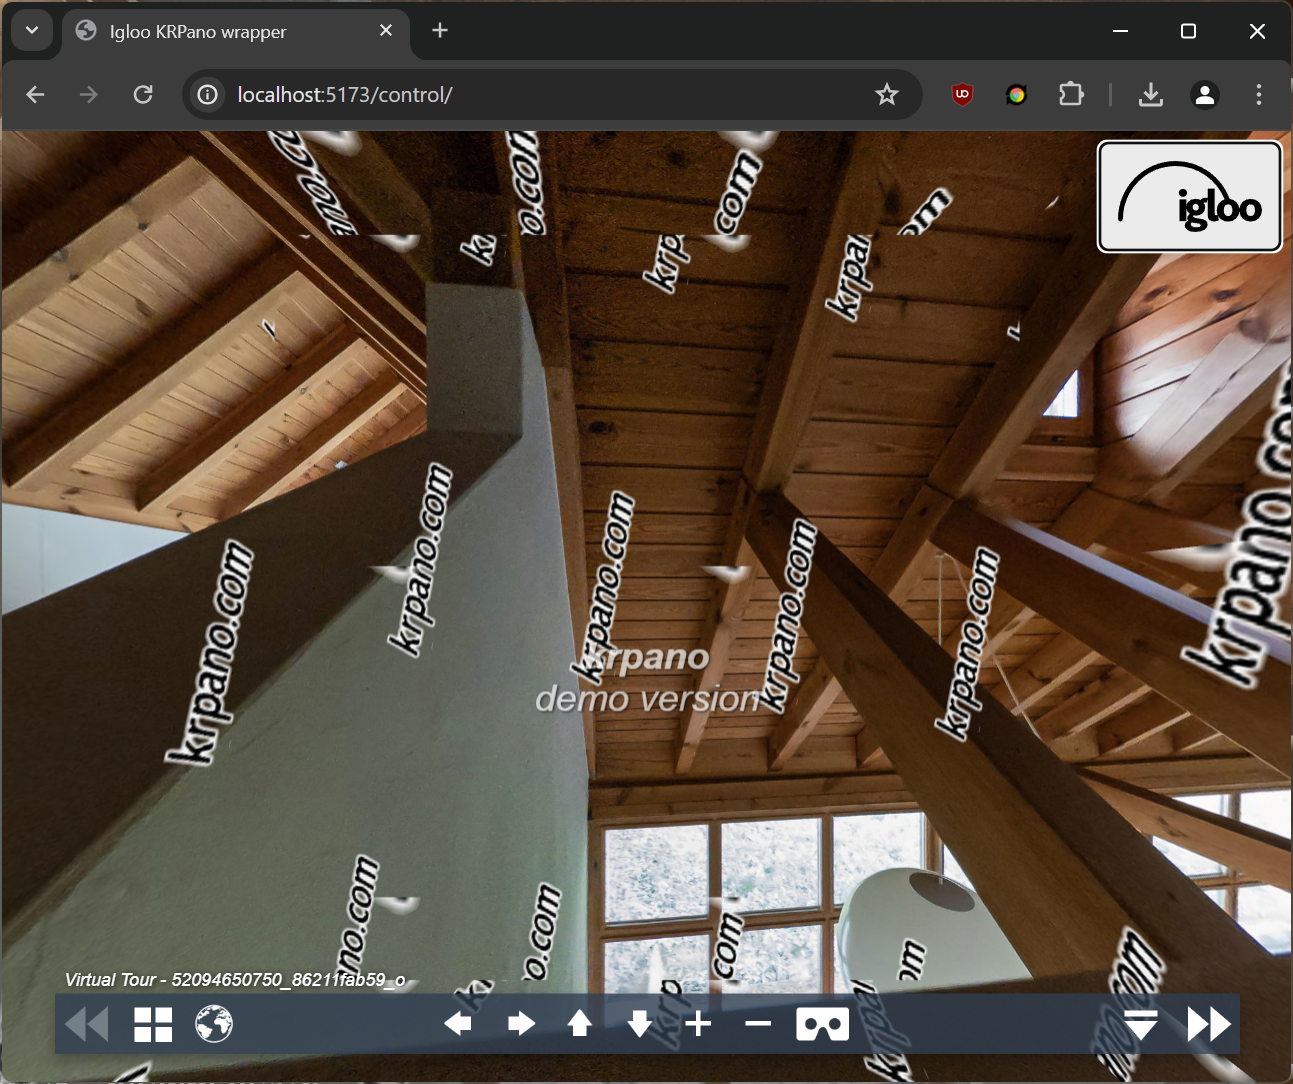Viewport: 1293px width, 1084px height.
Task: Pan the panorama right with arrow
Action: click(x=521, y=1024)
